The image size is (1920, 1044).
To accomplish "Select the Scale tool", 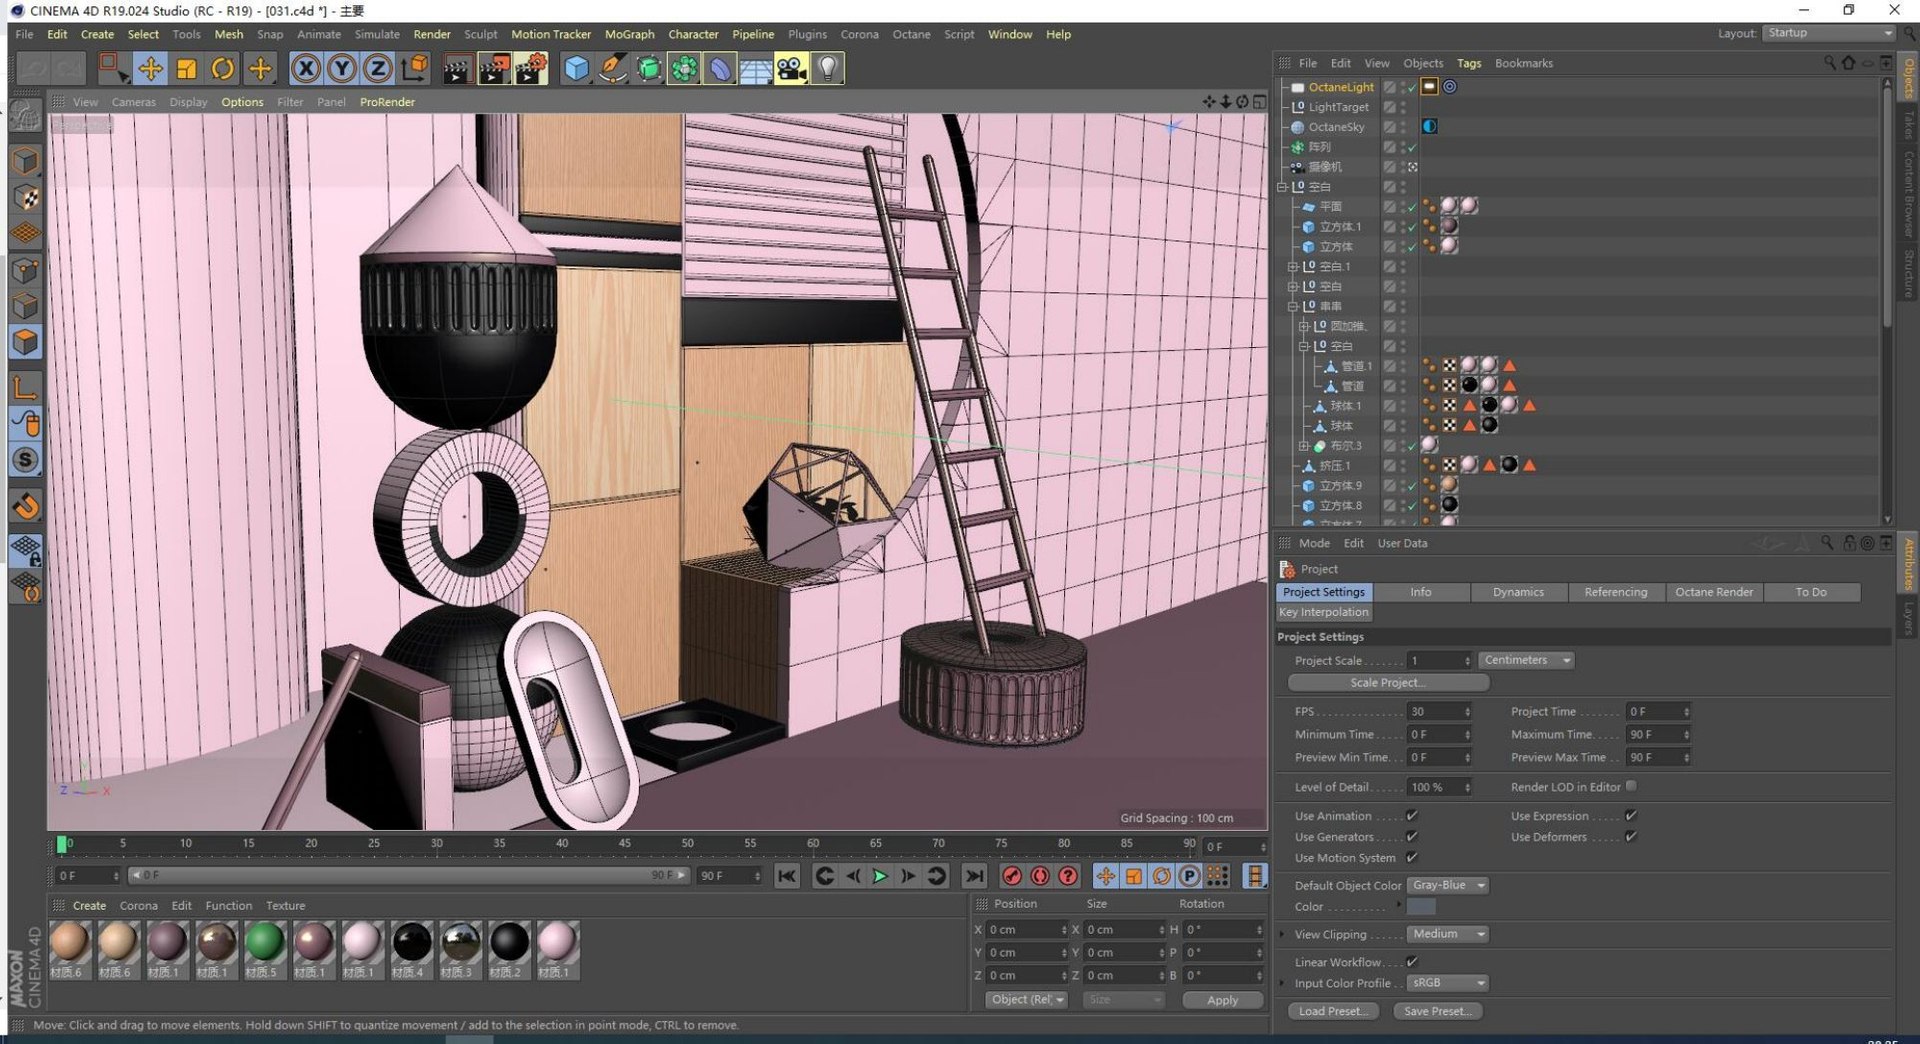I will point(186,68).
